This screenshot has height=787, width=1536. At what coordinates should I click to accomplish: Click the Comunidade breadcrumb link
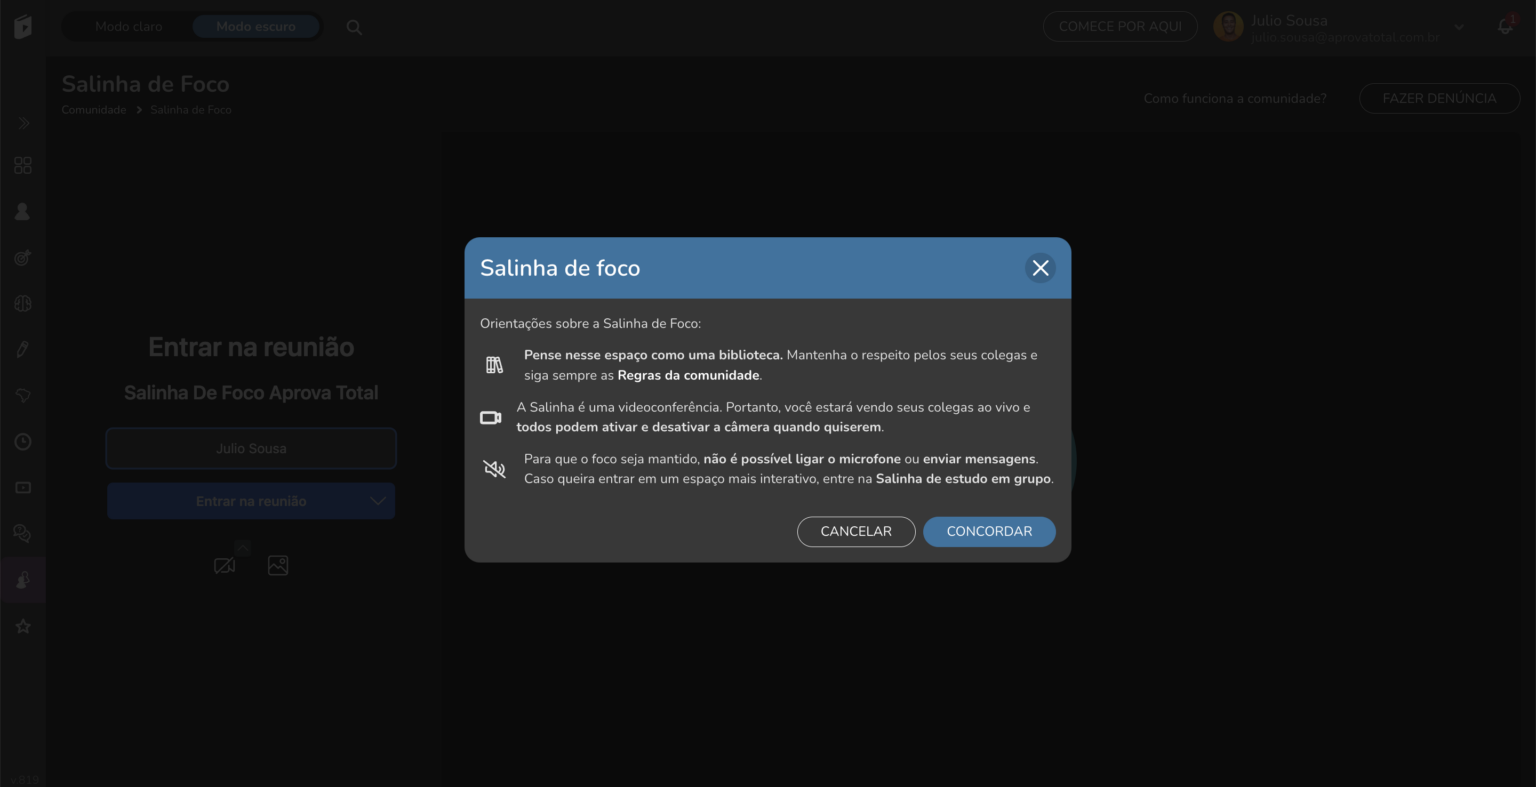[x=94, y=110]
